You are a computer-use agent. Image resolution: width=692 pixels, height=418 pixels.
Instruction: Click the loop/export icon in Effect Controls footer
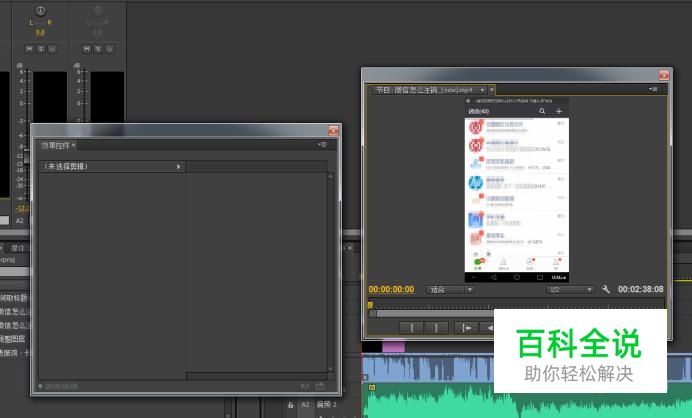point(320,387)
